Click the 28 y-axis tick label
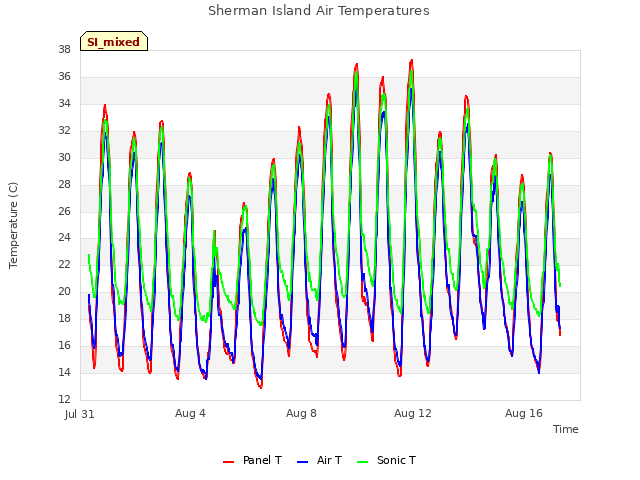 tap(64, 184)
